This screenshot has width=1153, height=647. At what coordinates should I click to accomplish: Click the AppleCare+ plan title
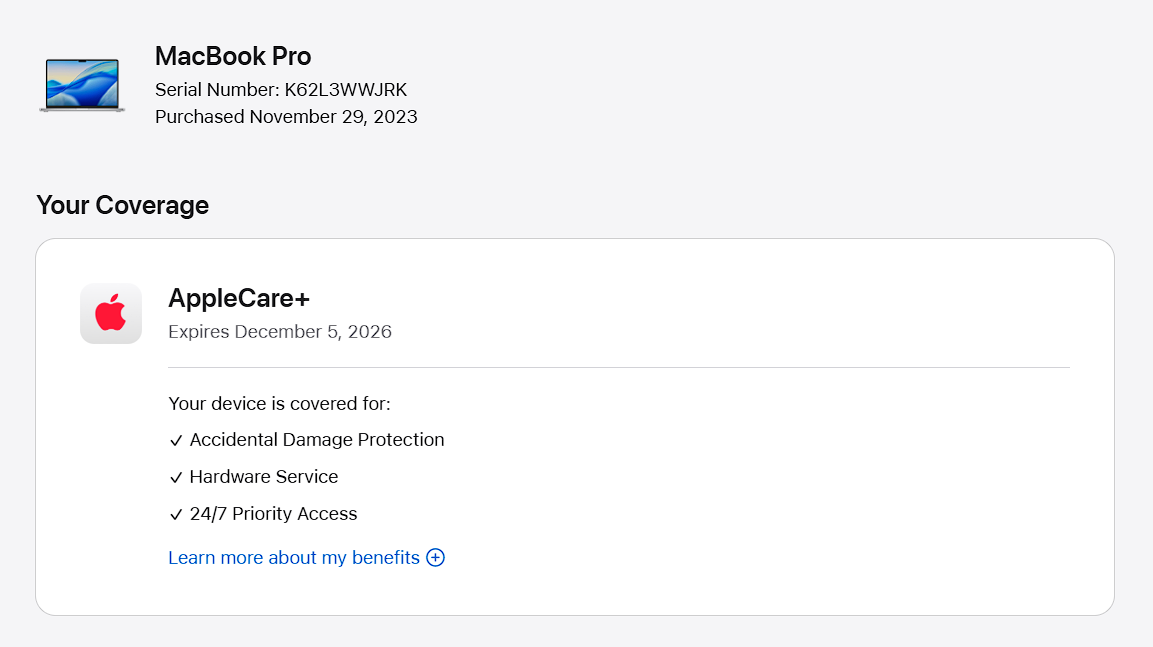point(240,298)
